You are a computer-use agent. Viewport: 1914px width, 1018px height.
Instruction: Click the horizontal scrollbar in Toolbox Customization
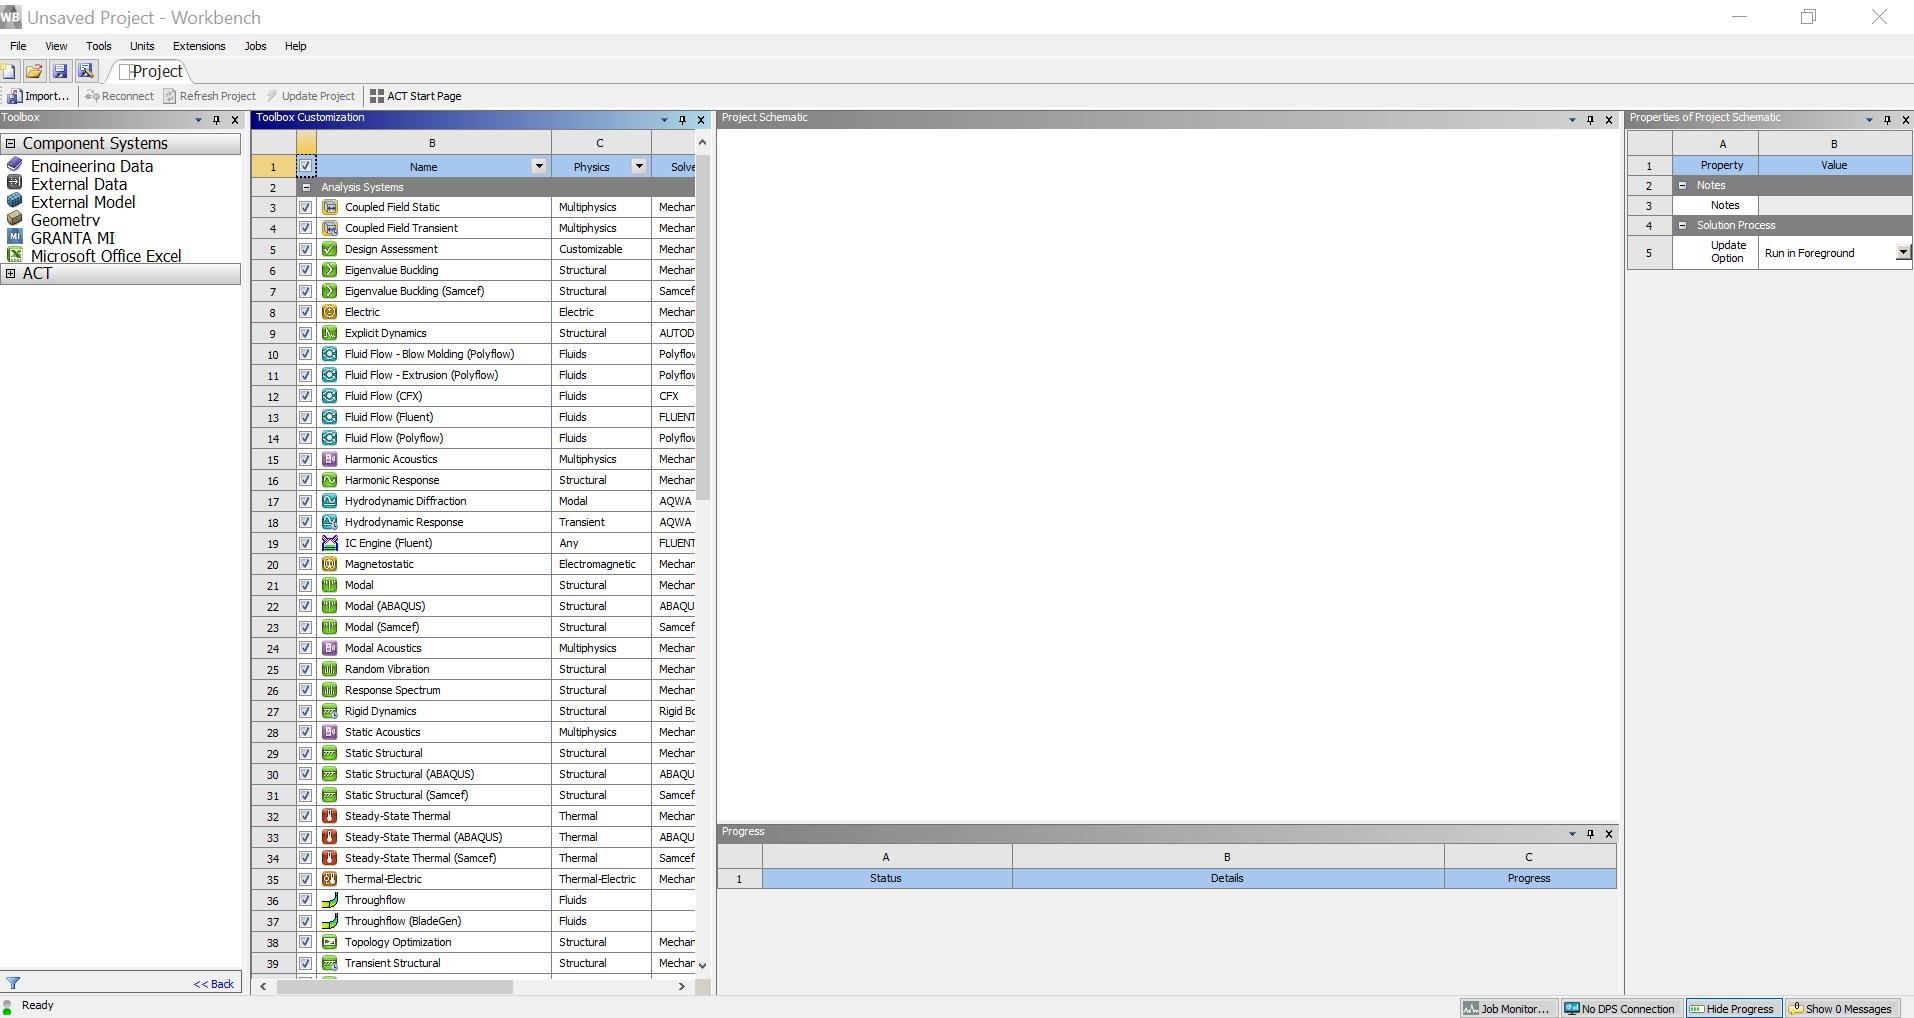[x=395, y=986]
